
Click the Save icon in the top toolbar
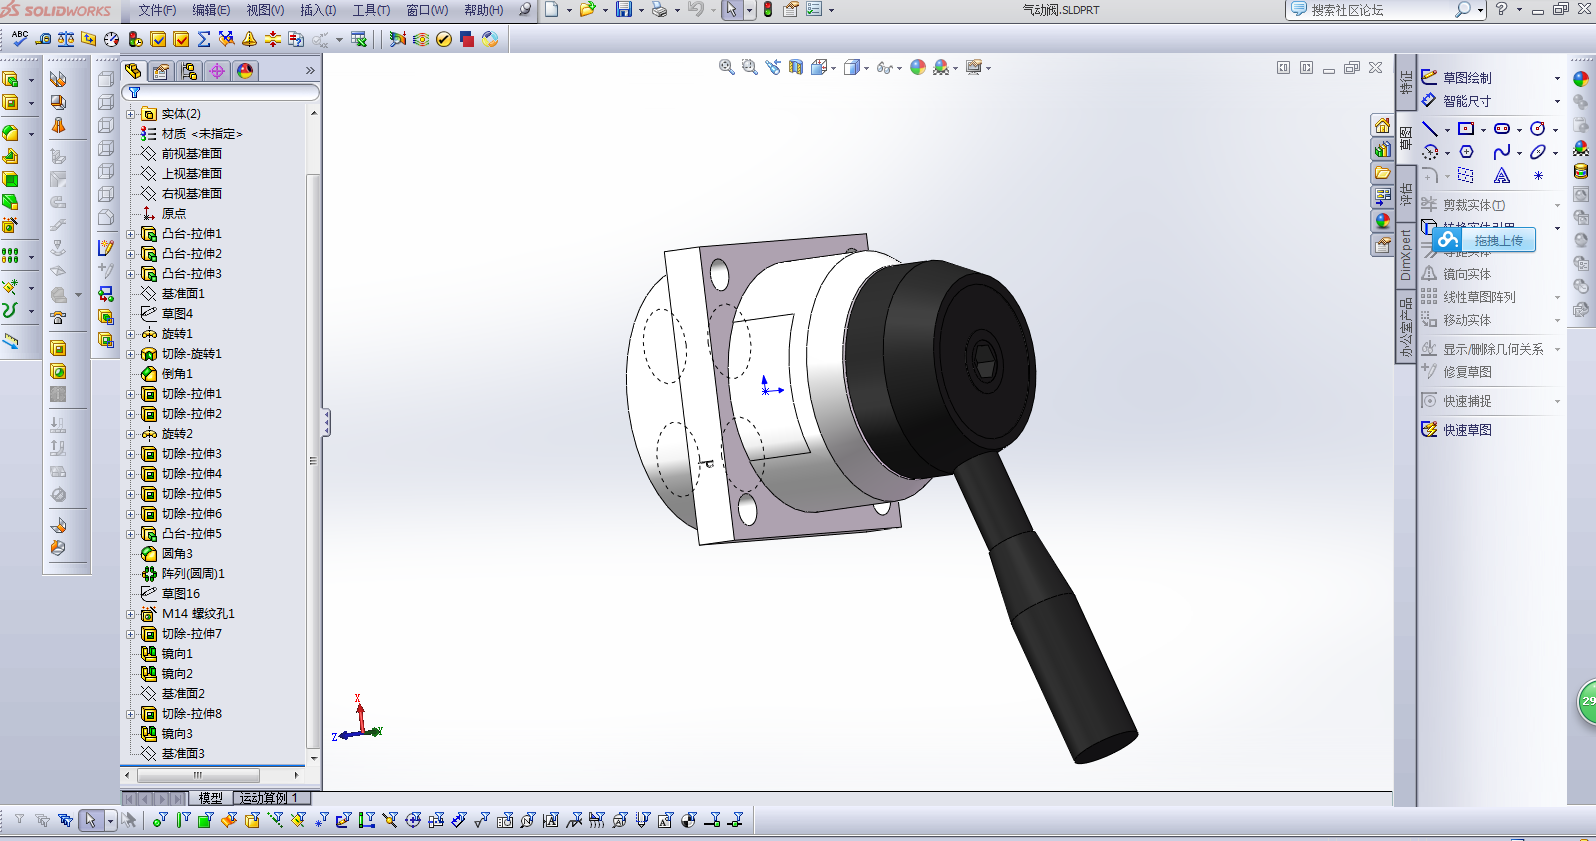point(624,10)
